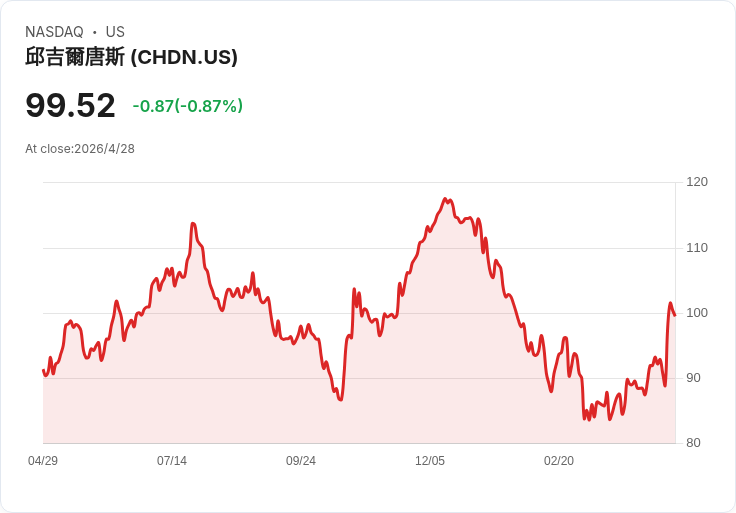Click the July peak on price line

tap(193, 223)
